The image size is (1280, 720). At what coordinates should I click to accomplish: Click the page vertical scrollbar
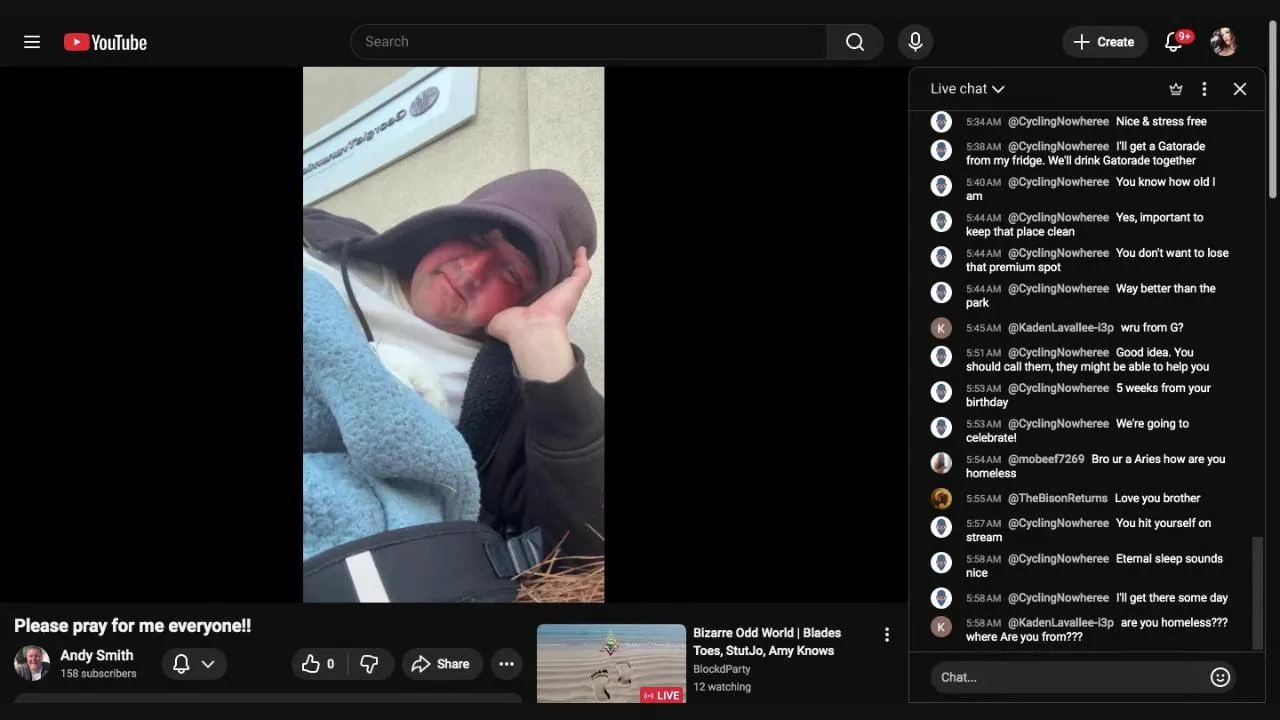coord(1273,108)
